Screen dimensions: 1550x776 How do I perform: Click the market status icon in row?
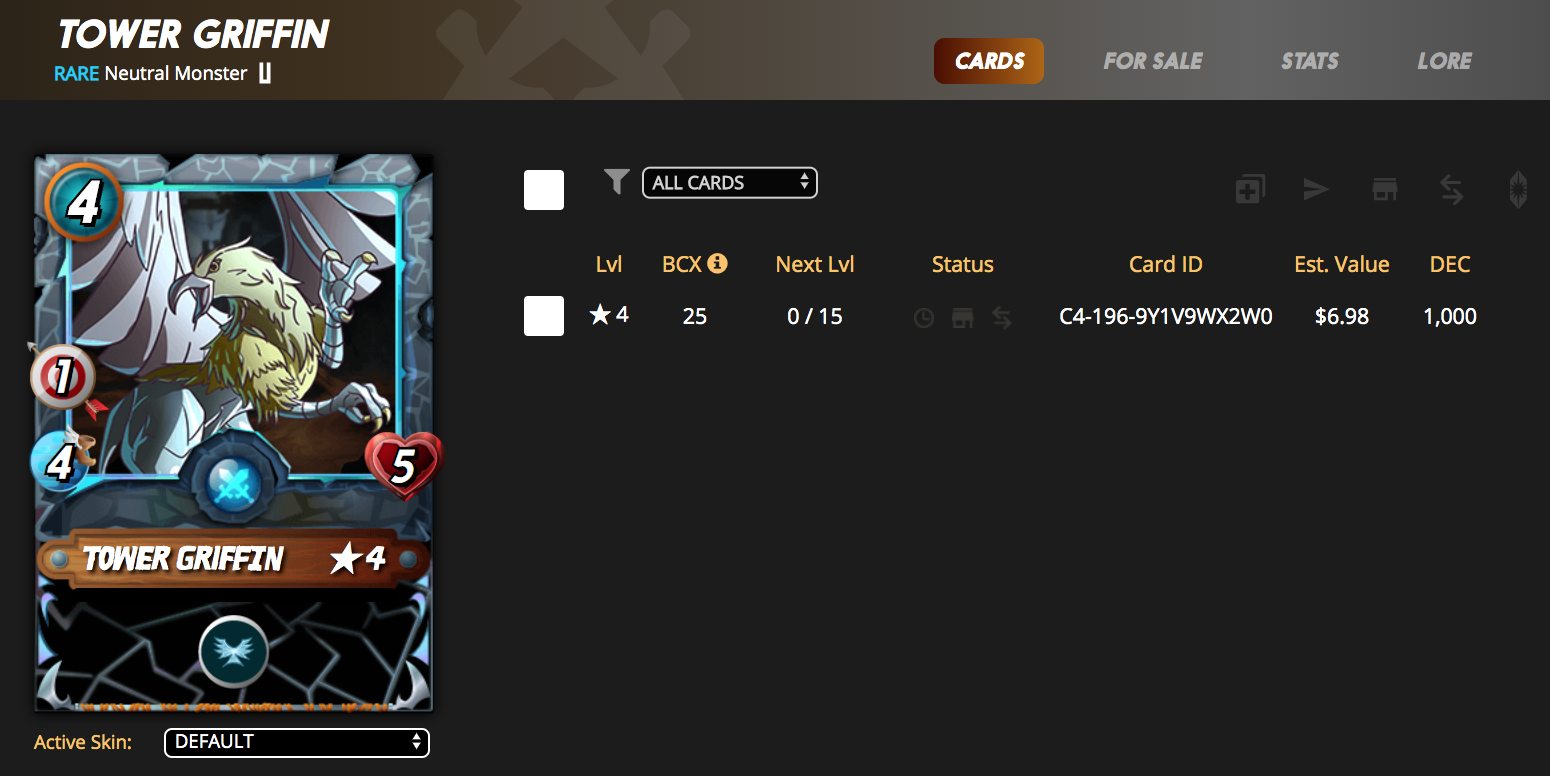[962, 318]
